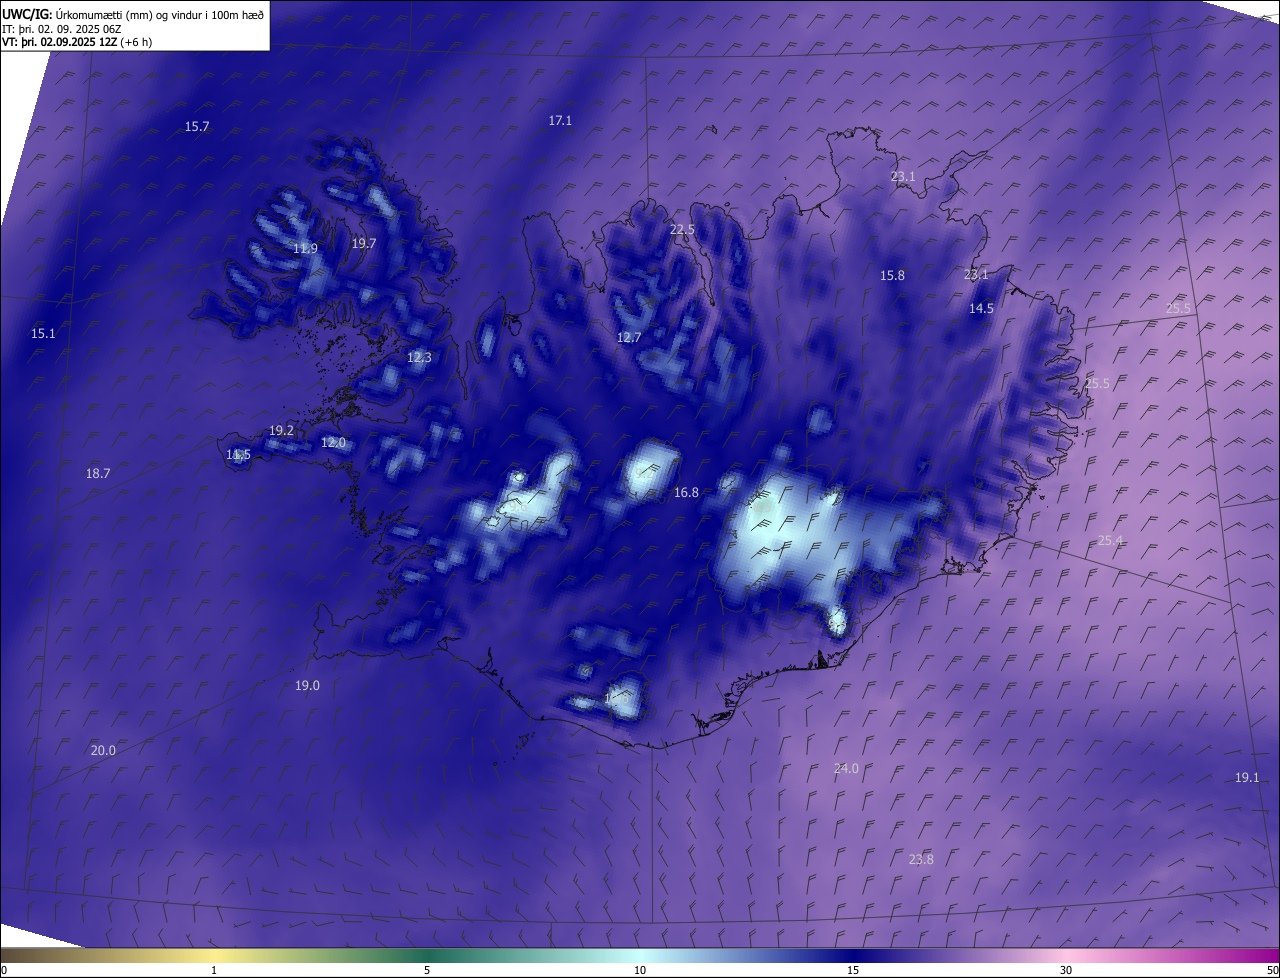The image size is (1280, 978).
Task: Click the 22.5 value on the map
Action: click(x=682, y=229)
